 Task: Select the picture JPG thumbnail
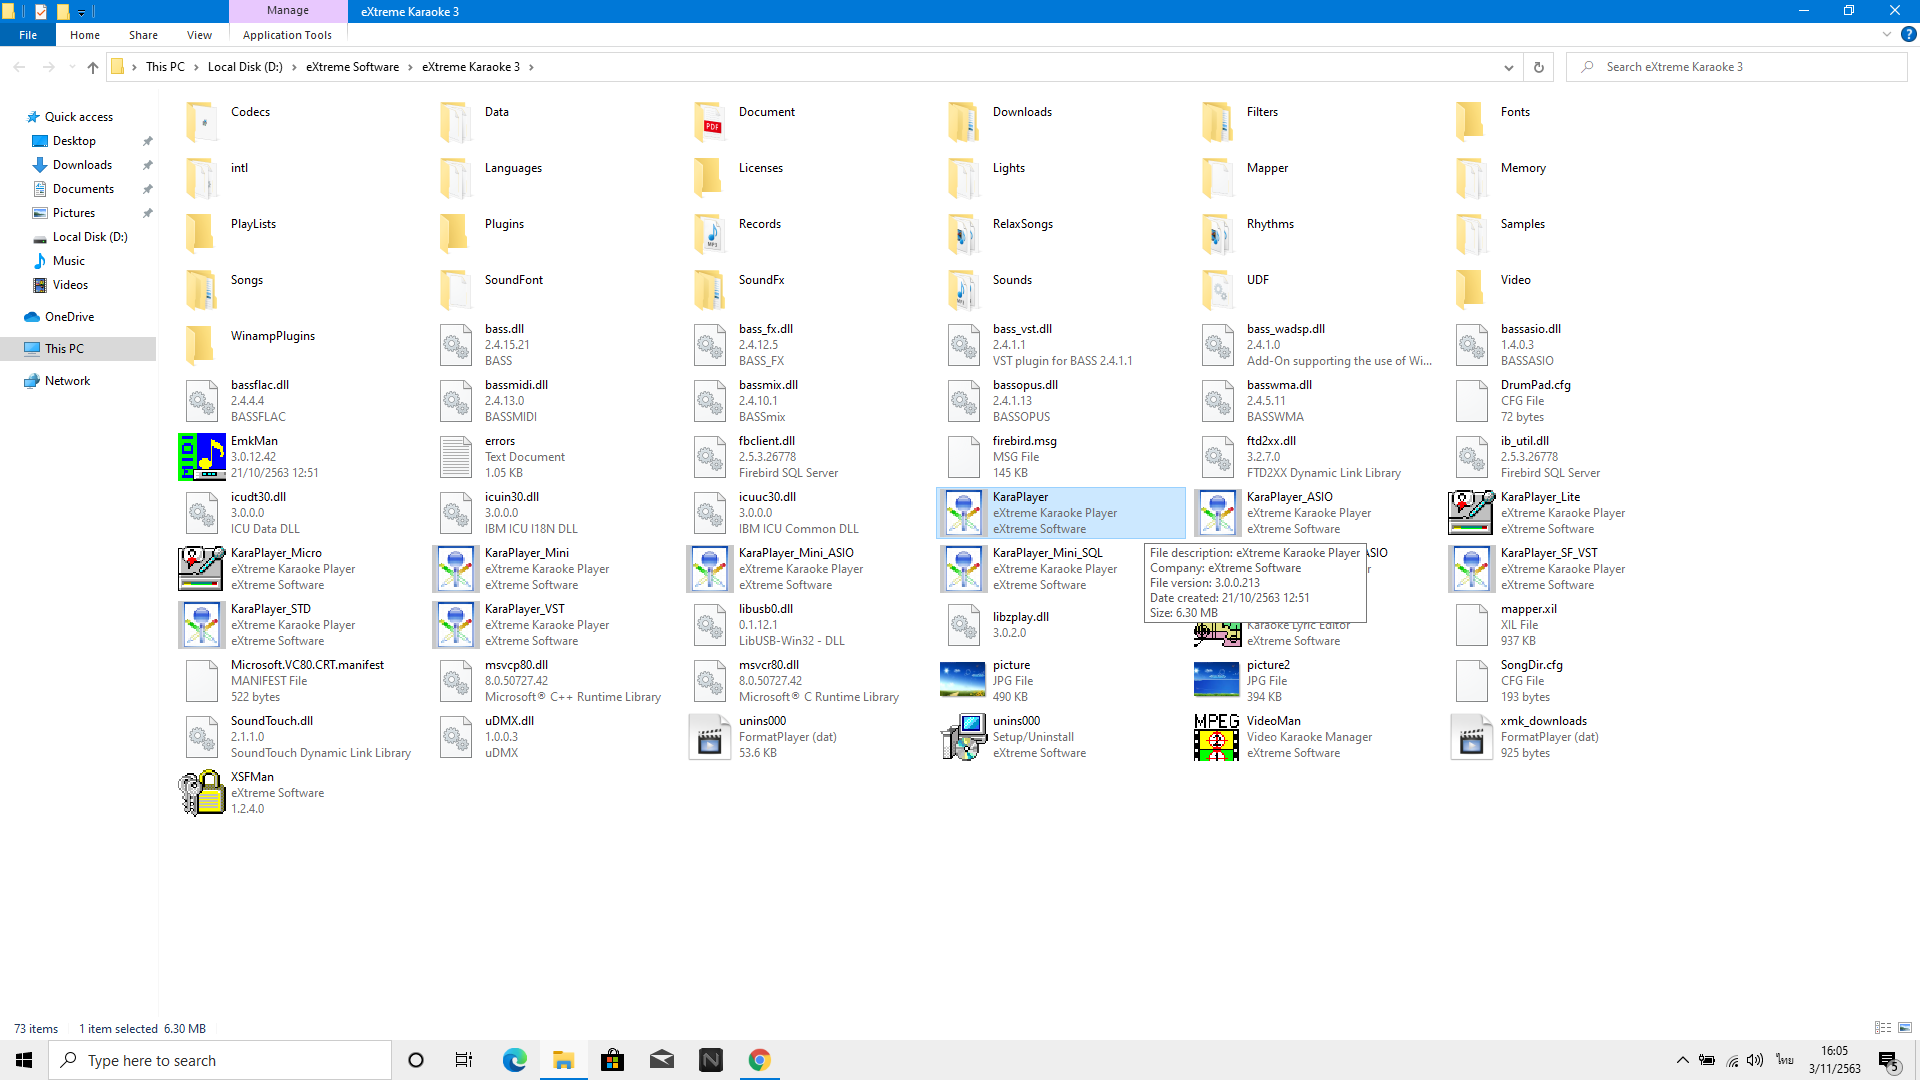coord(964,681)
